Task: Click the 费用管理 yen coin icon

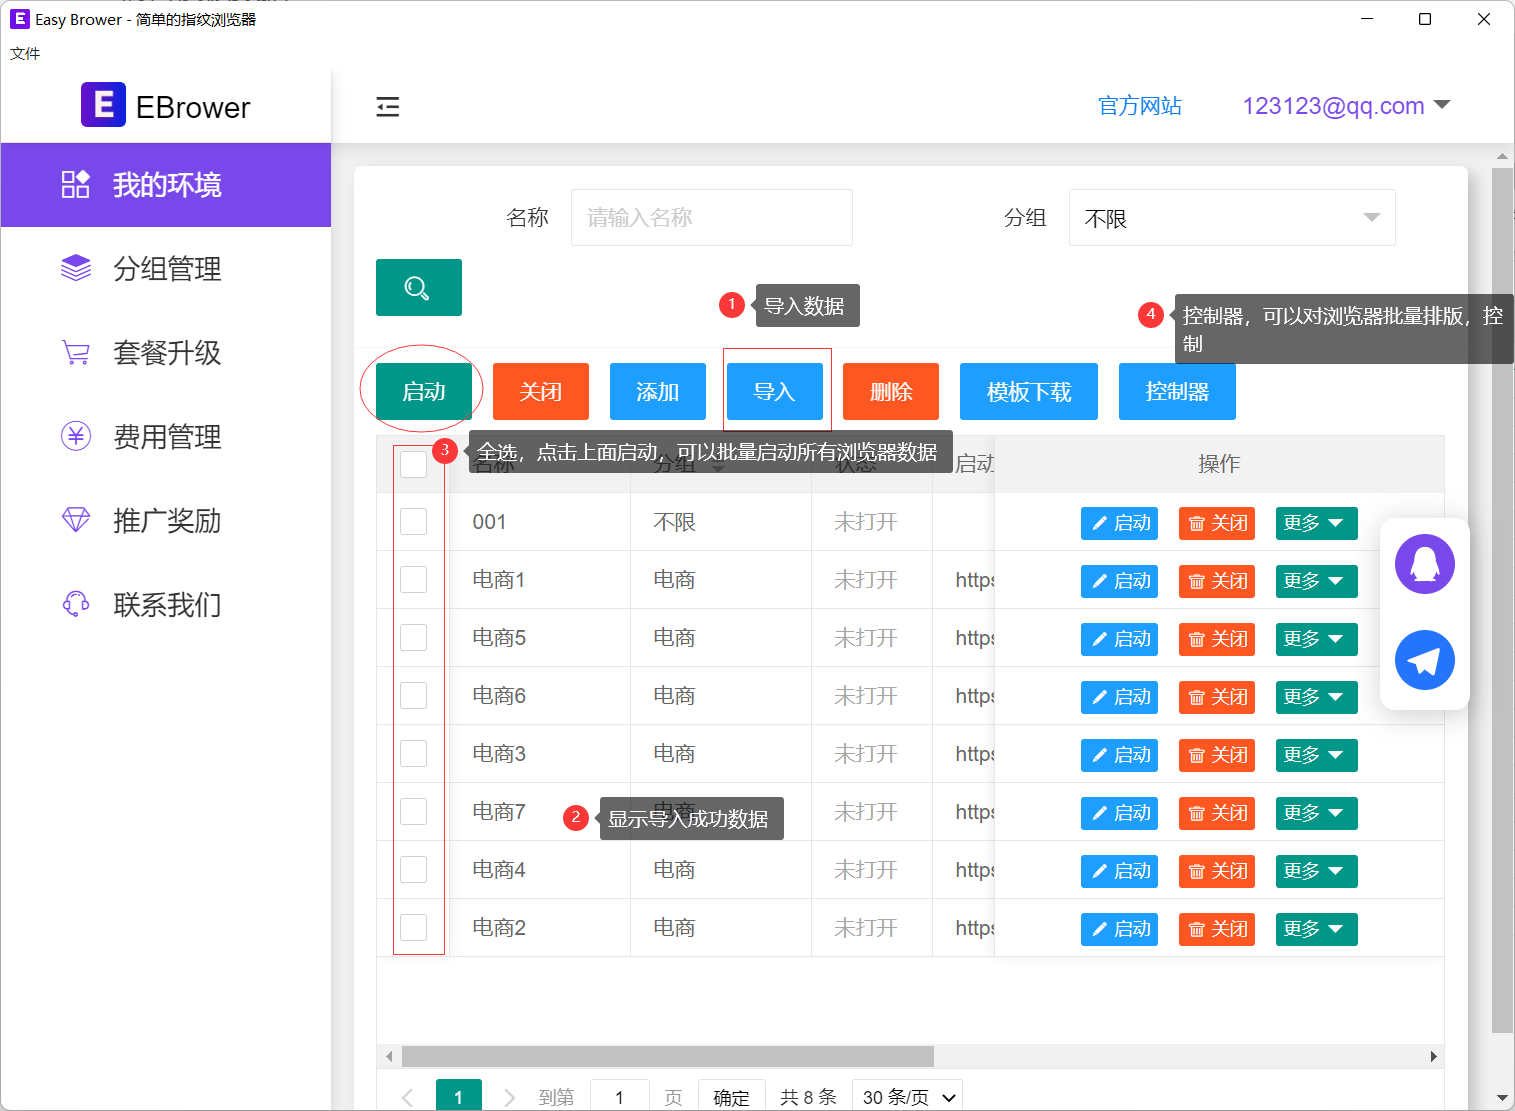Action: click(x=76, y=436)
